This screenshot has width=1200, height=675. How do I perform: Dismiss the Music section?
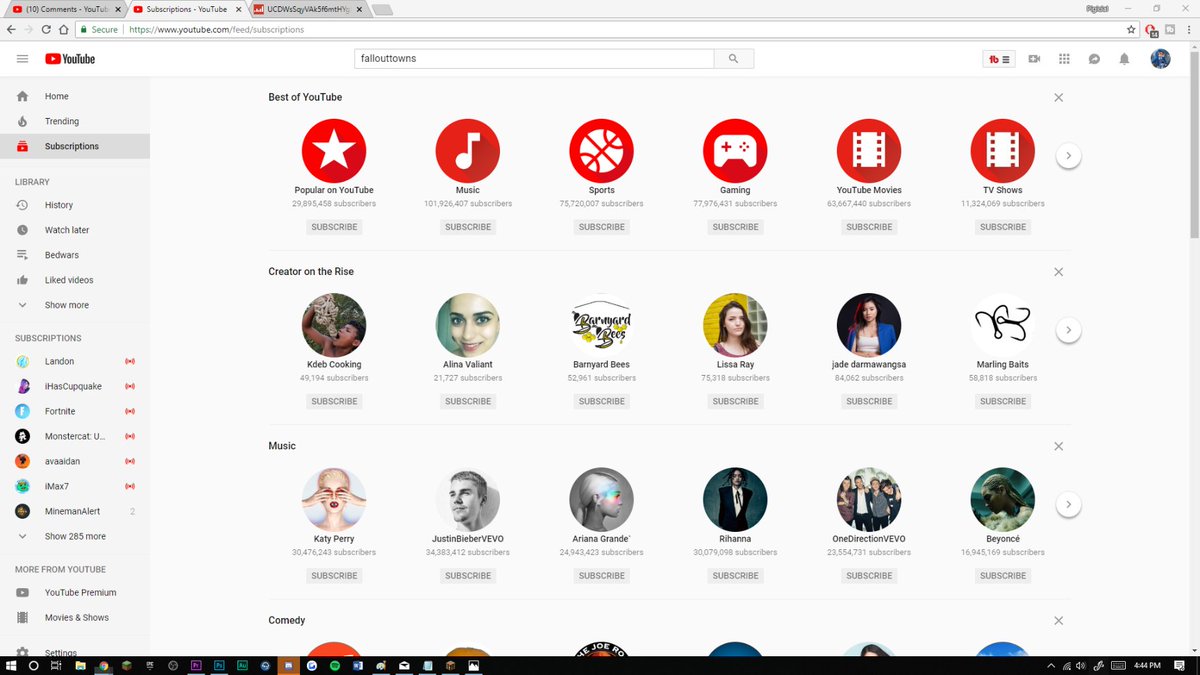(1059, 446)
